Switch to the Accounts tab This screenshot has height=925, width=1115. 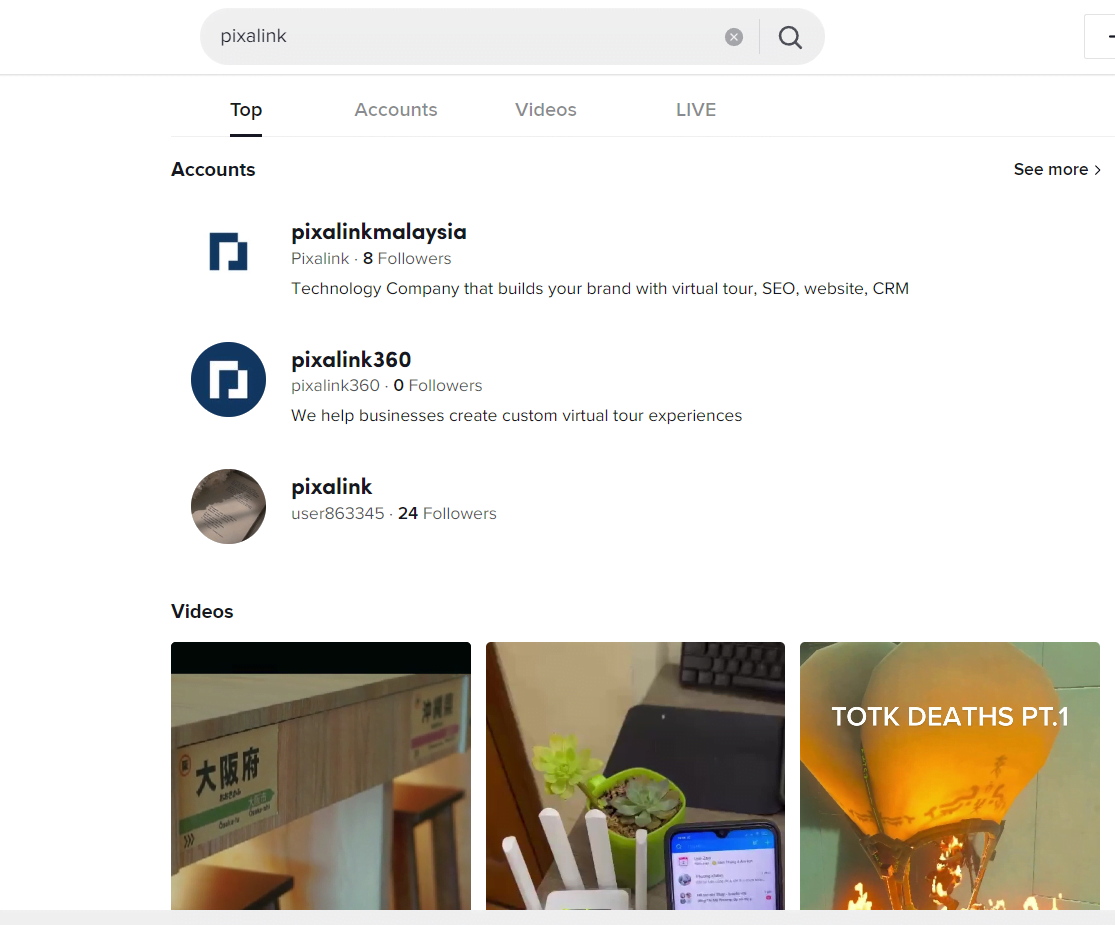395,110
